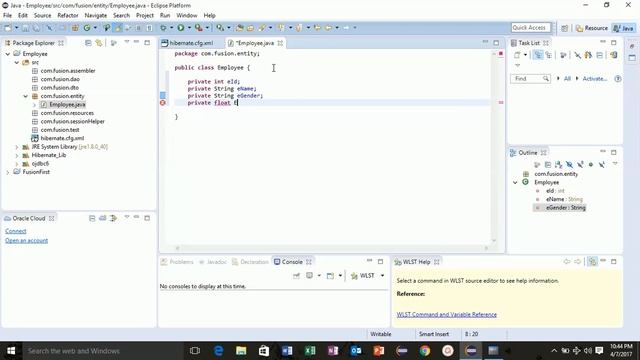Open WLST Command and Variable Reference link

[447, 315]
